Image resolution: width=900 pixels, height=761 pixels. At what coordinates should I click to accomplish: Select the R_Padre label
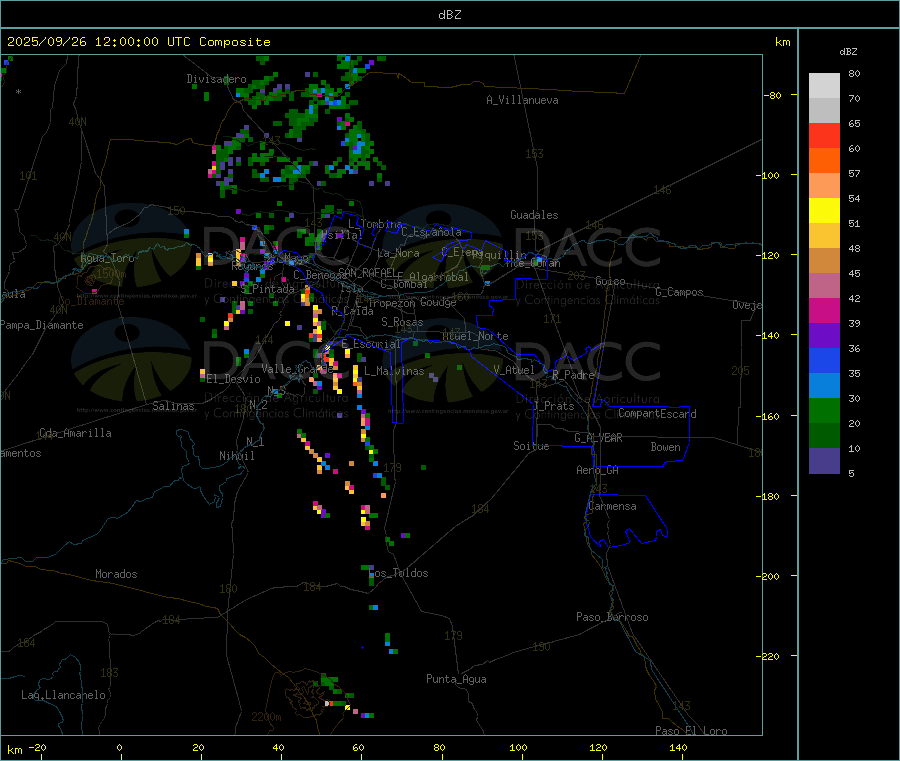[x=573, y=375]
